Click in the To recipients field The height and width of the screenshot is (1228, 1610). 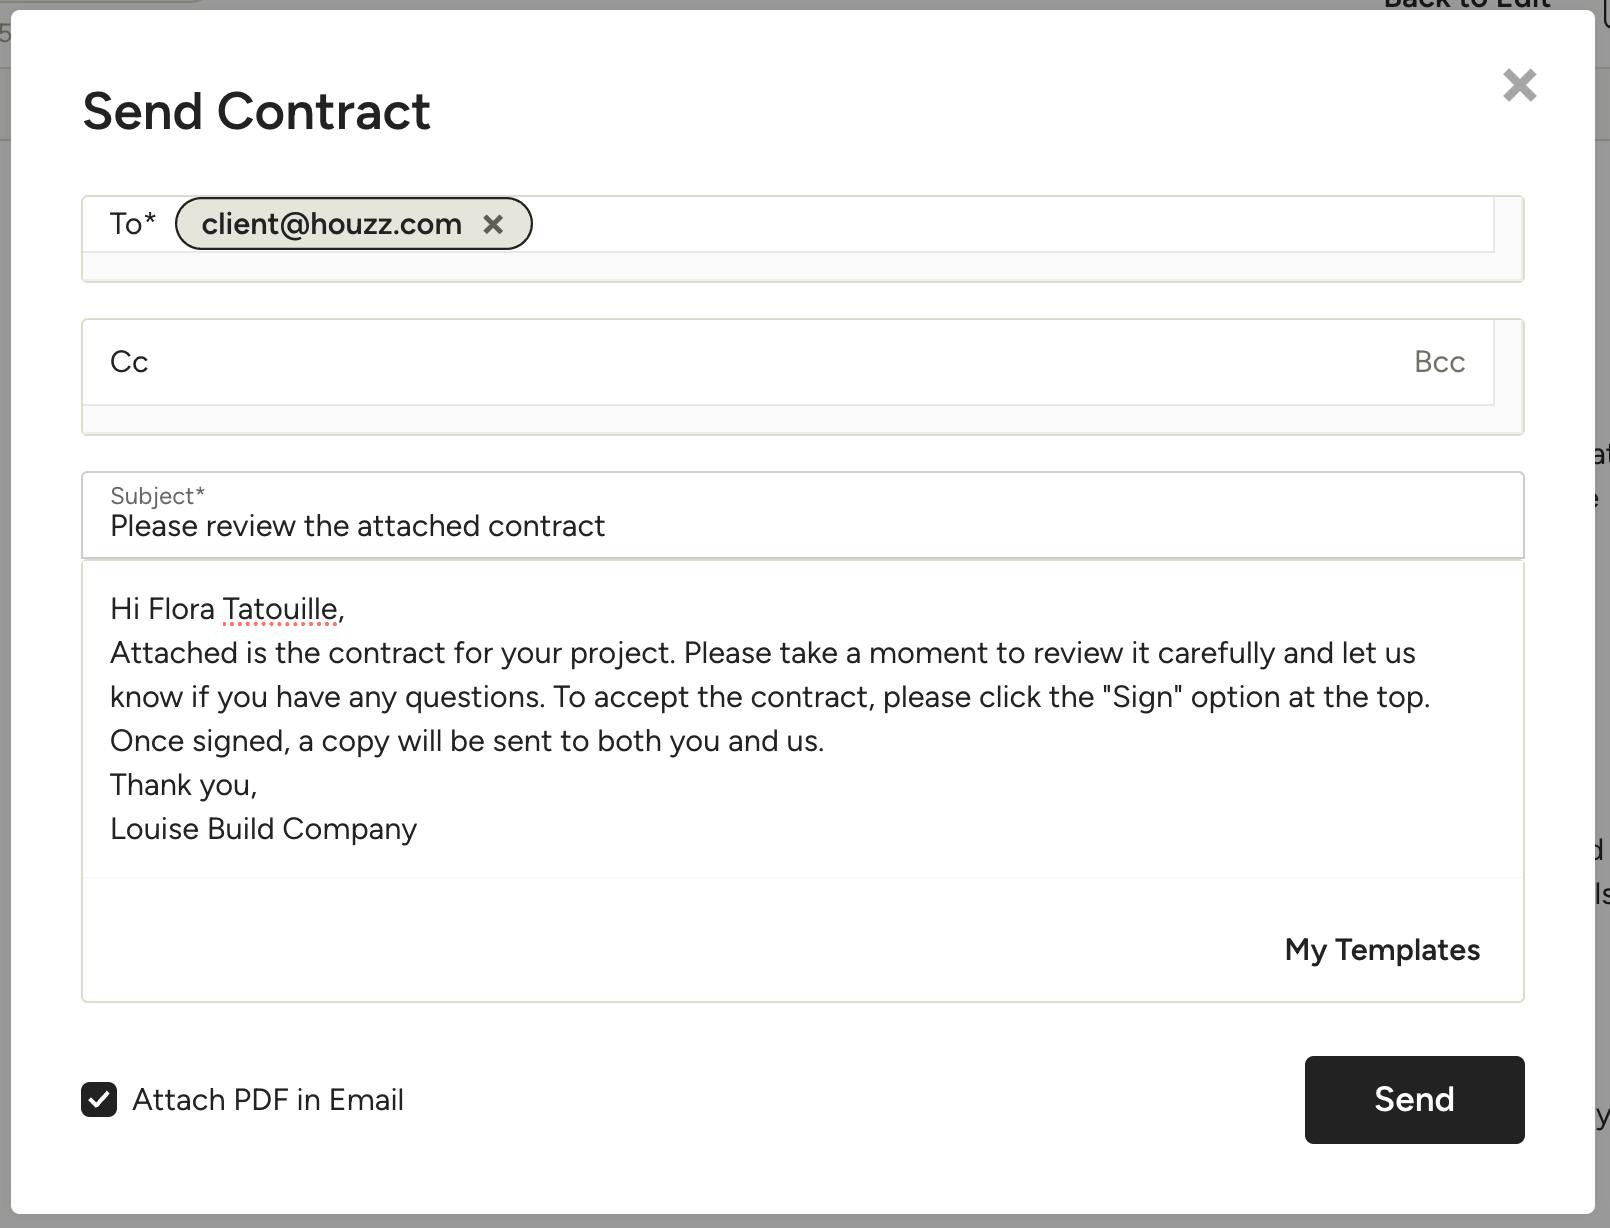[x=1010, y=225]
